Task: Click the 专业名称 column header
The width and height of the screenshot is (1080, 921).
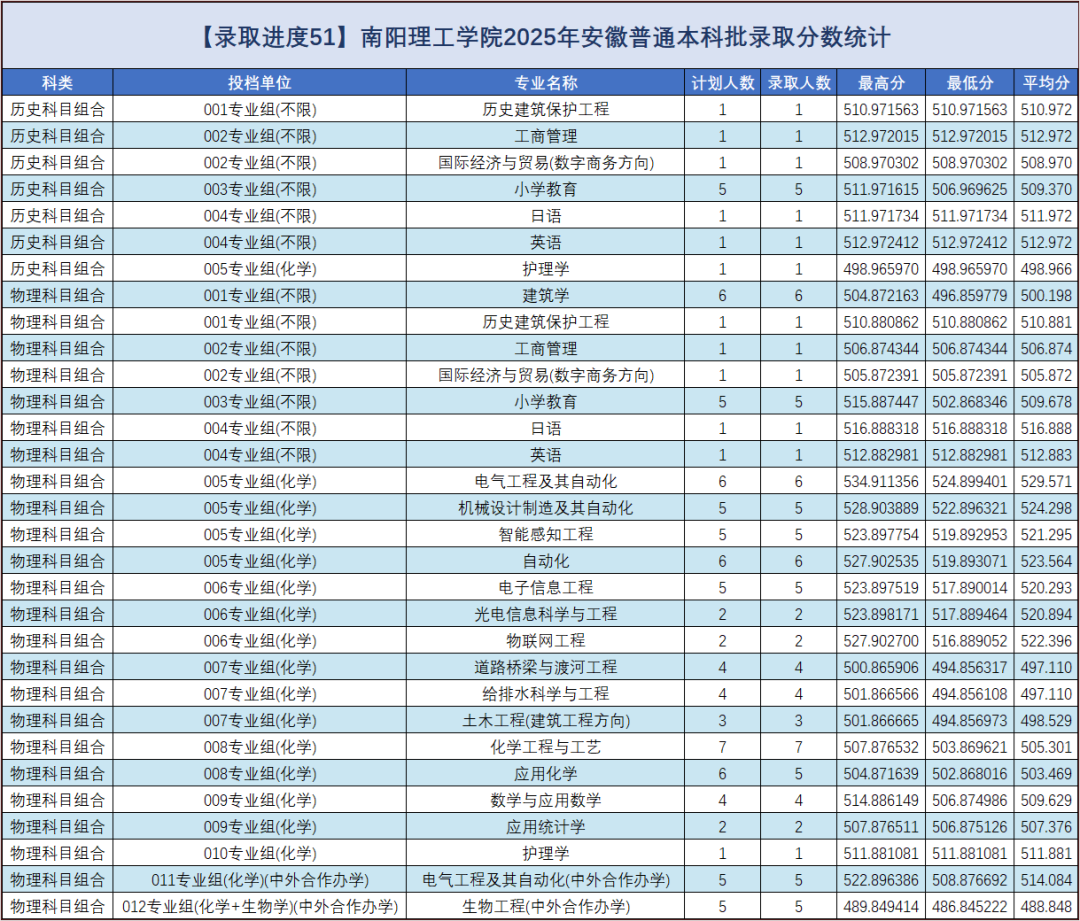Action: (546, 83)
